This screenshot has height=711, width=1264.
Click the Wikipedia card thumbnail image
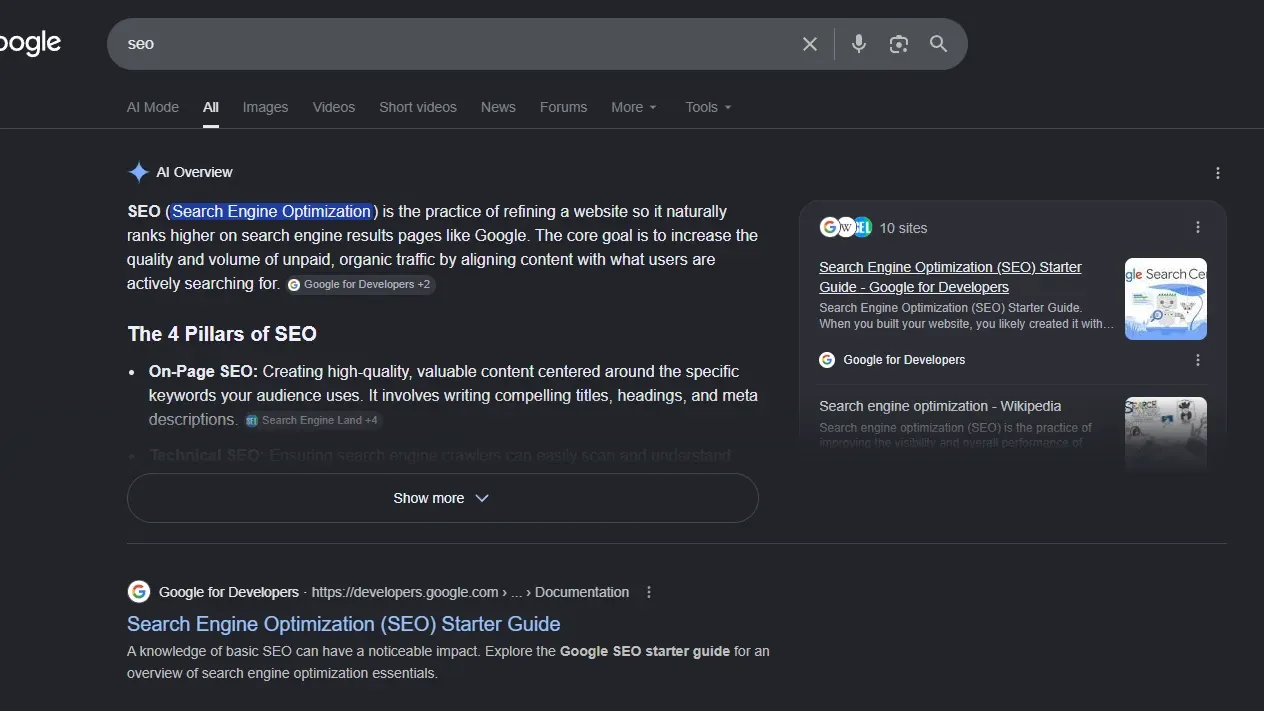[x=1166, y=432]
